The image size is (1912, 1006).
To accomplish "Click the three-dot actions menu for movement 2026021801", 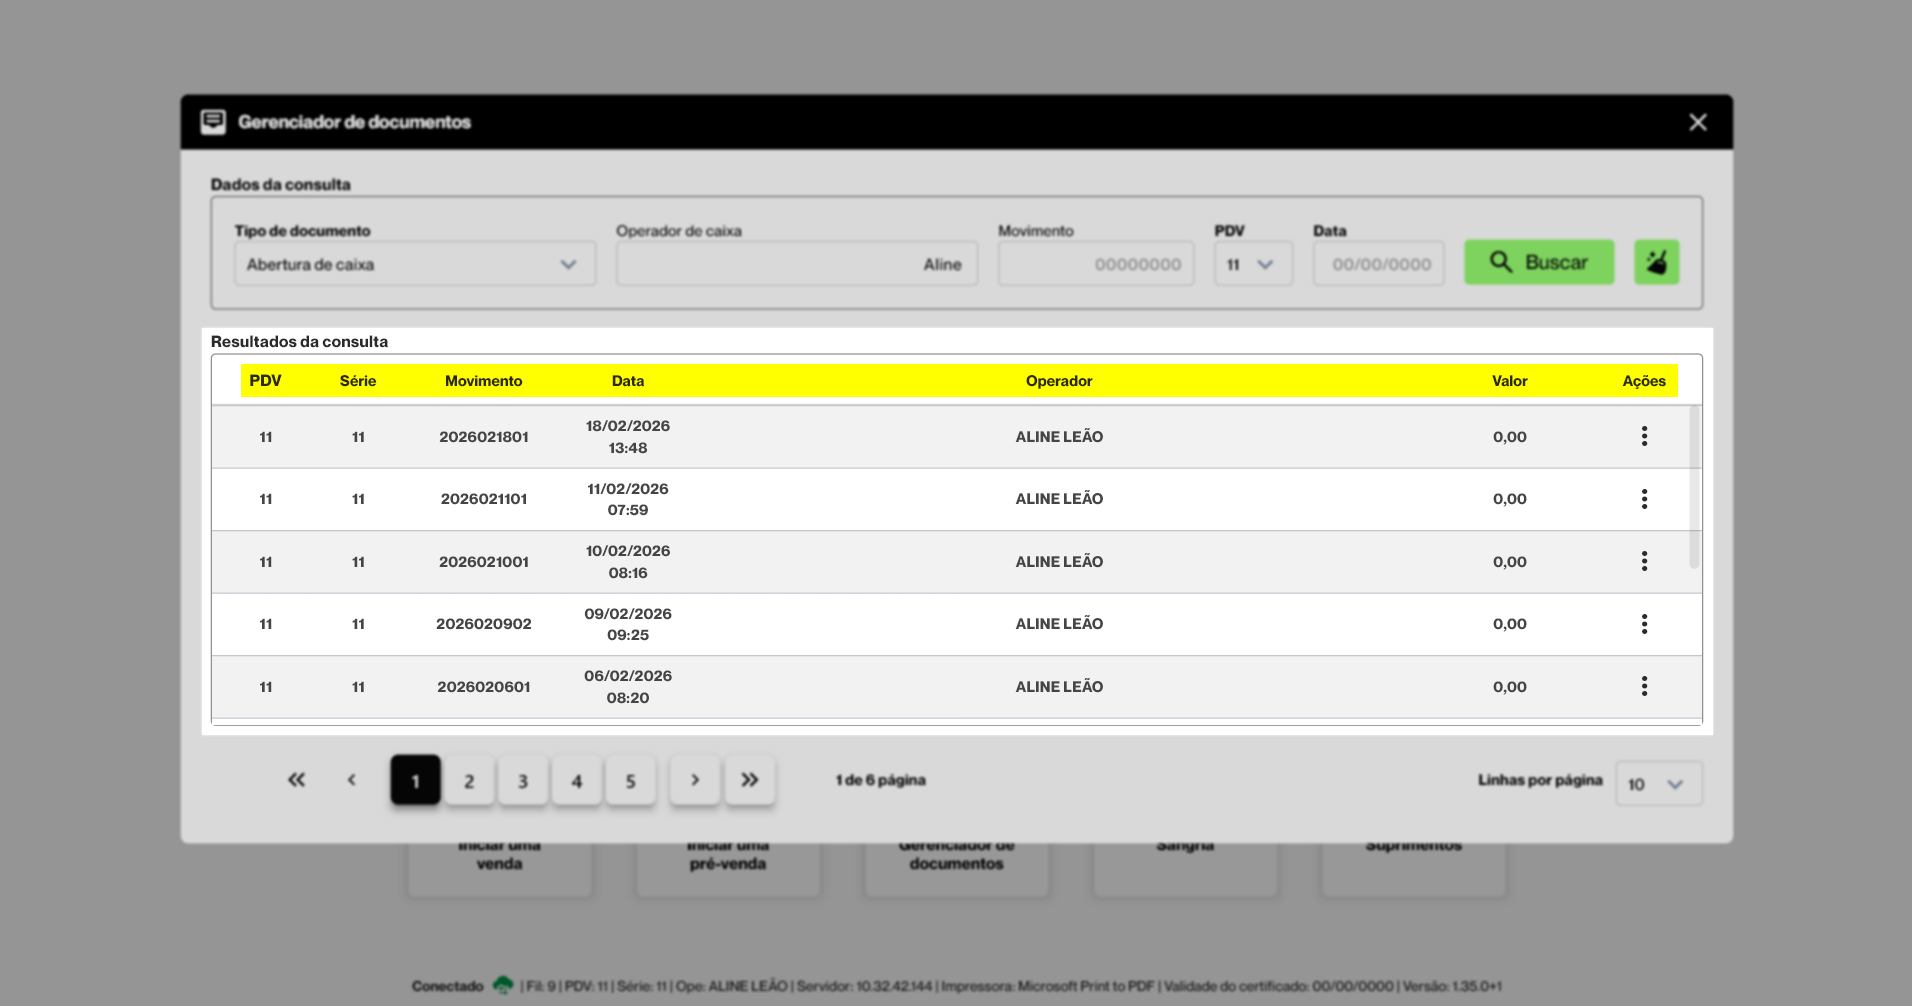I will (x=1644, y=436).
